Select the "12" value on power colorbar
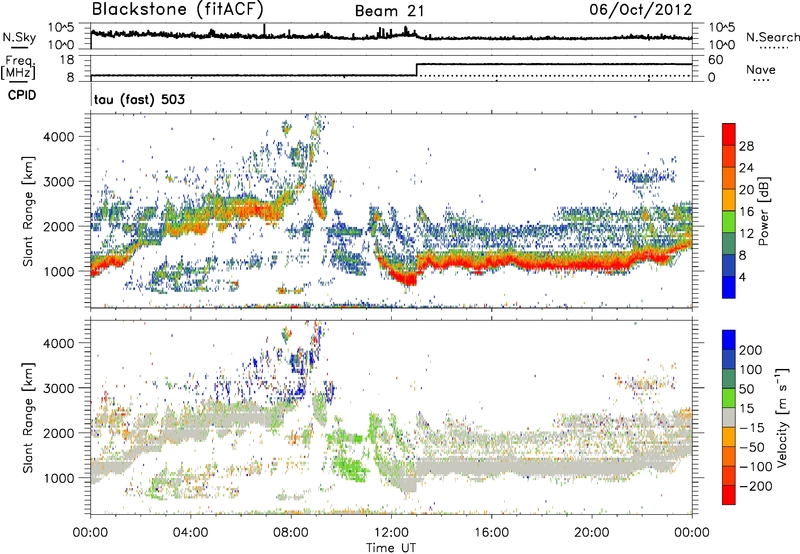 [x=746, y=234]
